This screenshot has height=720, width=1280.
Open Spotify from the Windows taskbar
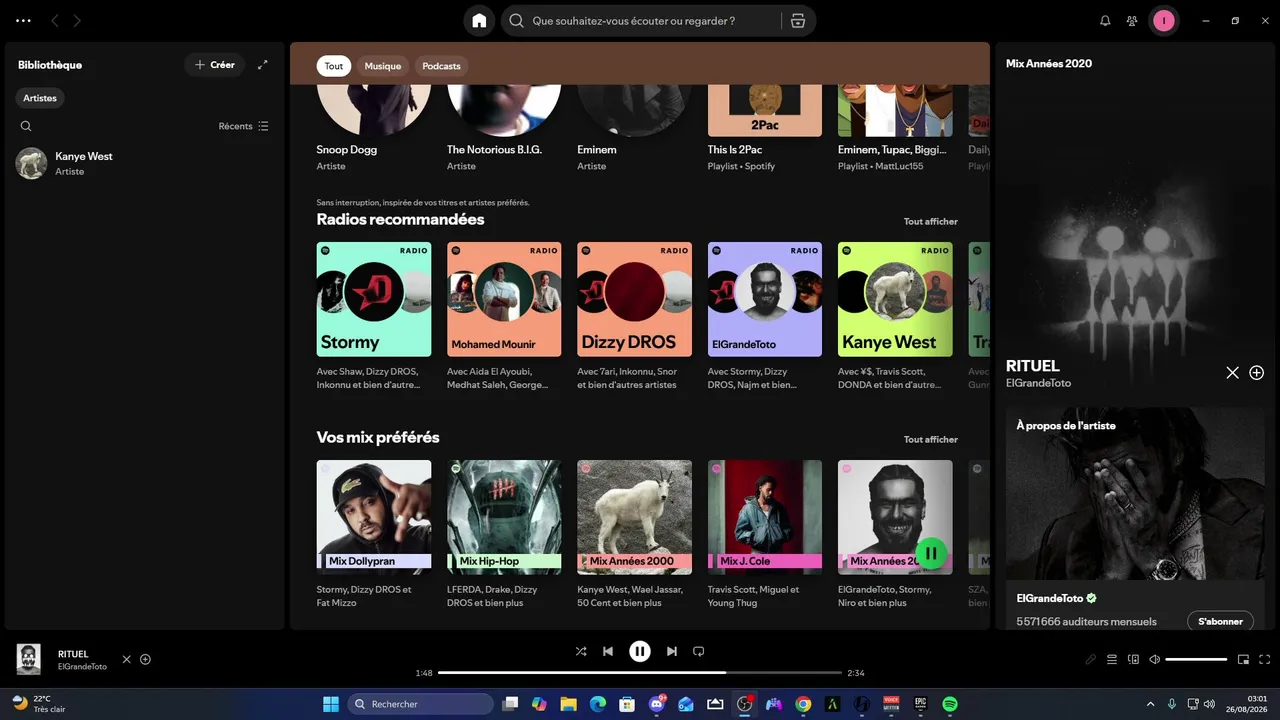pyautogui.click(x=950, y=704)
